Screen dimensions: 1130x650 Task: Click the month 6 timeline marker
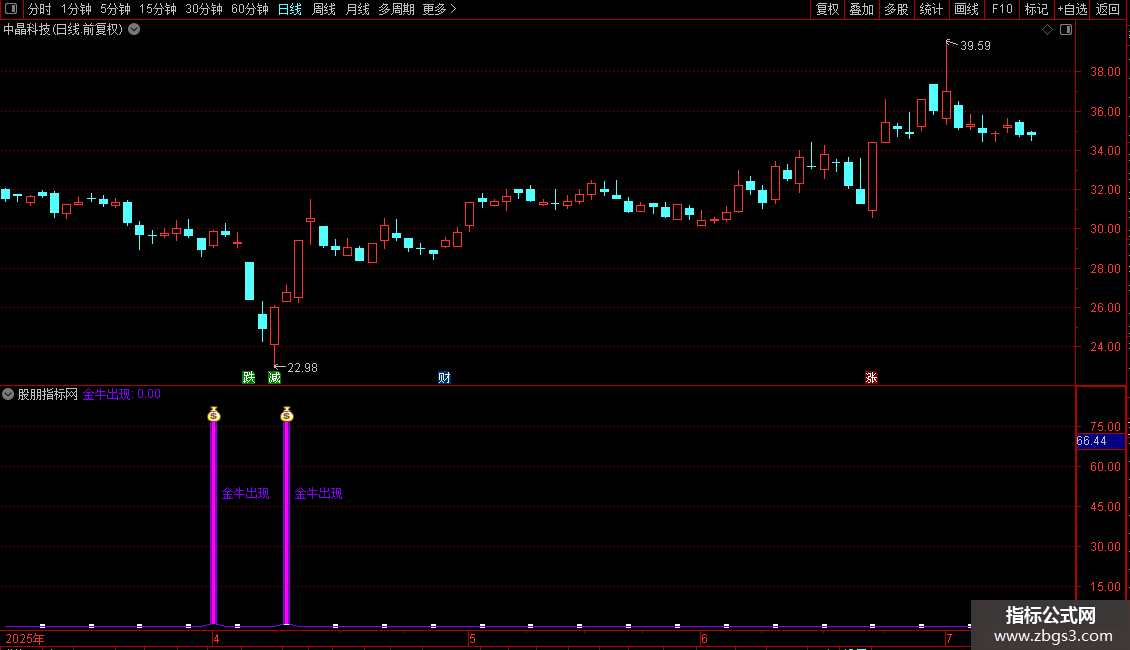click(704, 639)
